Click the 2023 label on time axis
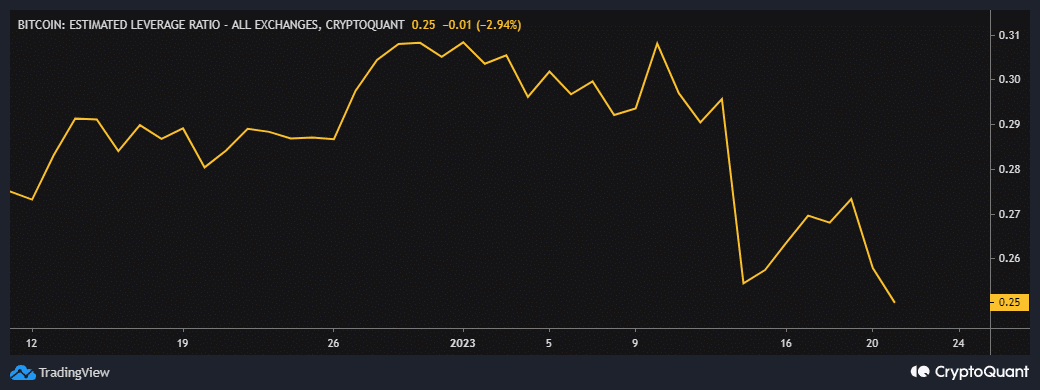The height and width of the screenshot is (390, 1040). click(462, 343)
